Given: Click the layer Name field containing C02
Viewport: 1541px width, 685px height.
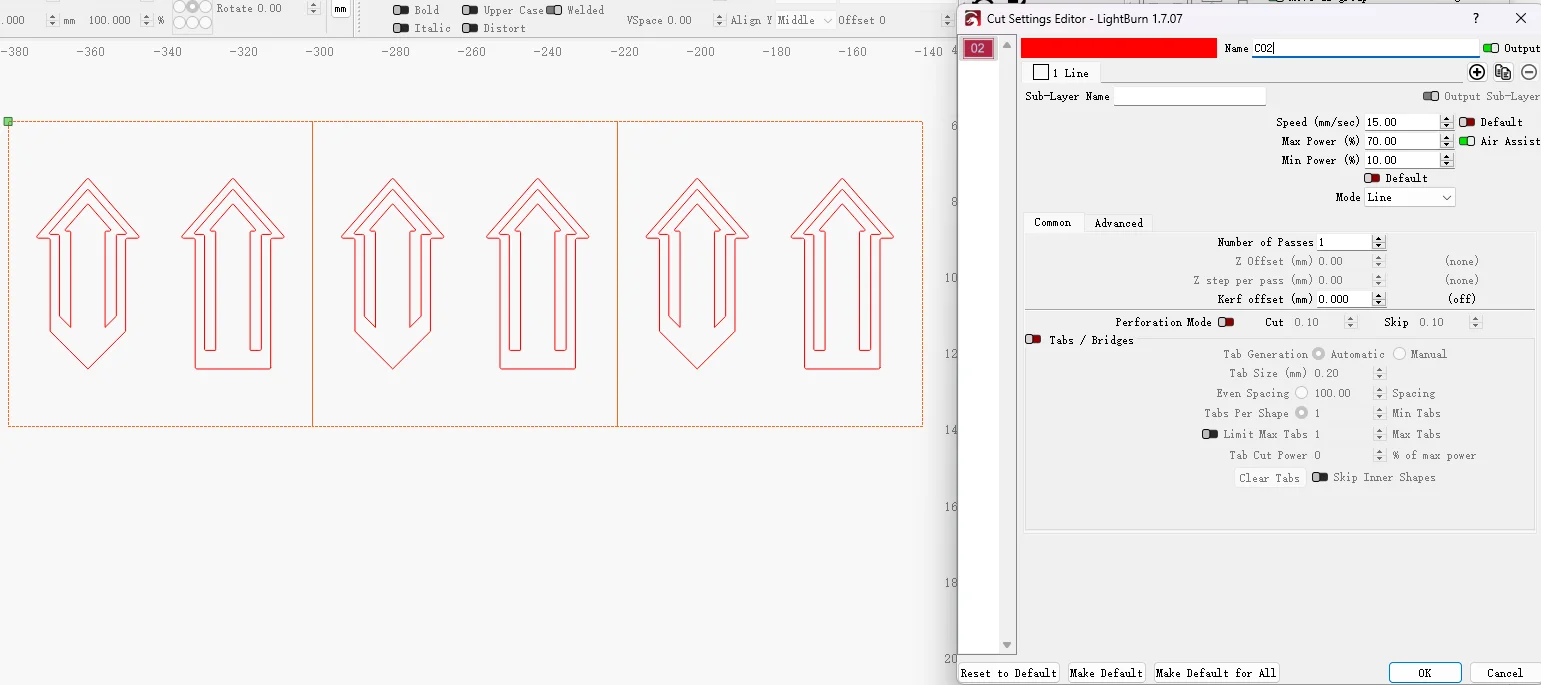Looking at the screenshot, I should point(1365,48).
